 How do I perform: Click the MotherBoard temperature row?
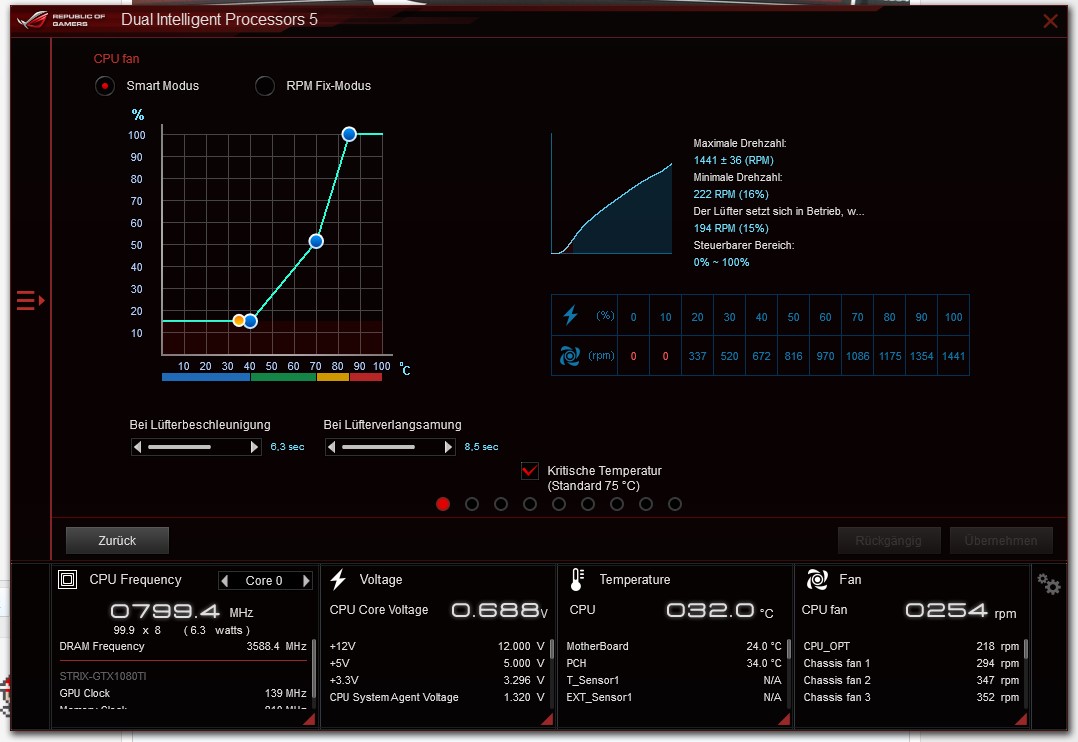[x=674, y=646]
